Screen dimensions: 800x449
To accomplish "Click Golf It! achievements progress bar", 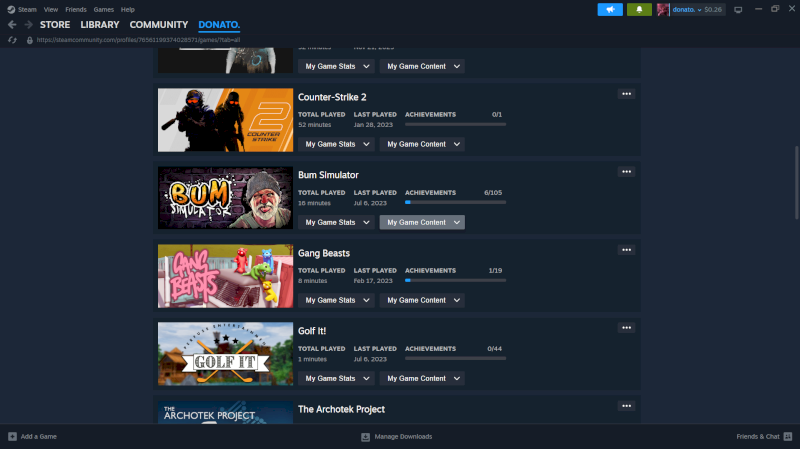I will point(456,358).
